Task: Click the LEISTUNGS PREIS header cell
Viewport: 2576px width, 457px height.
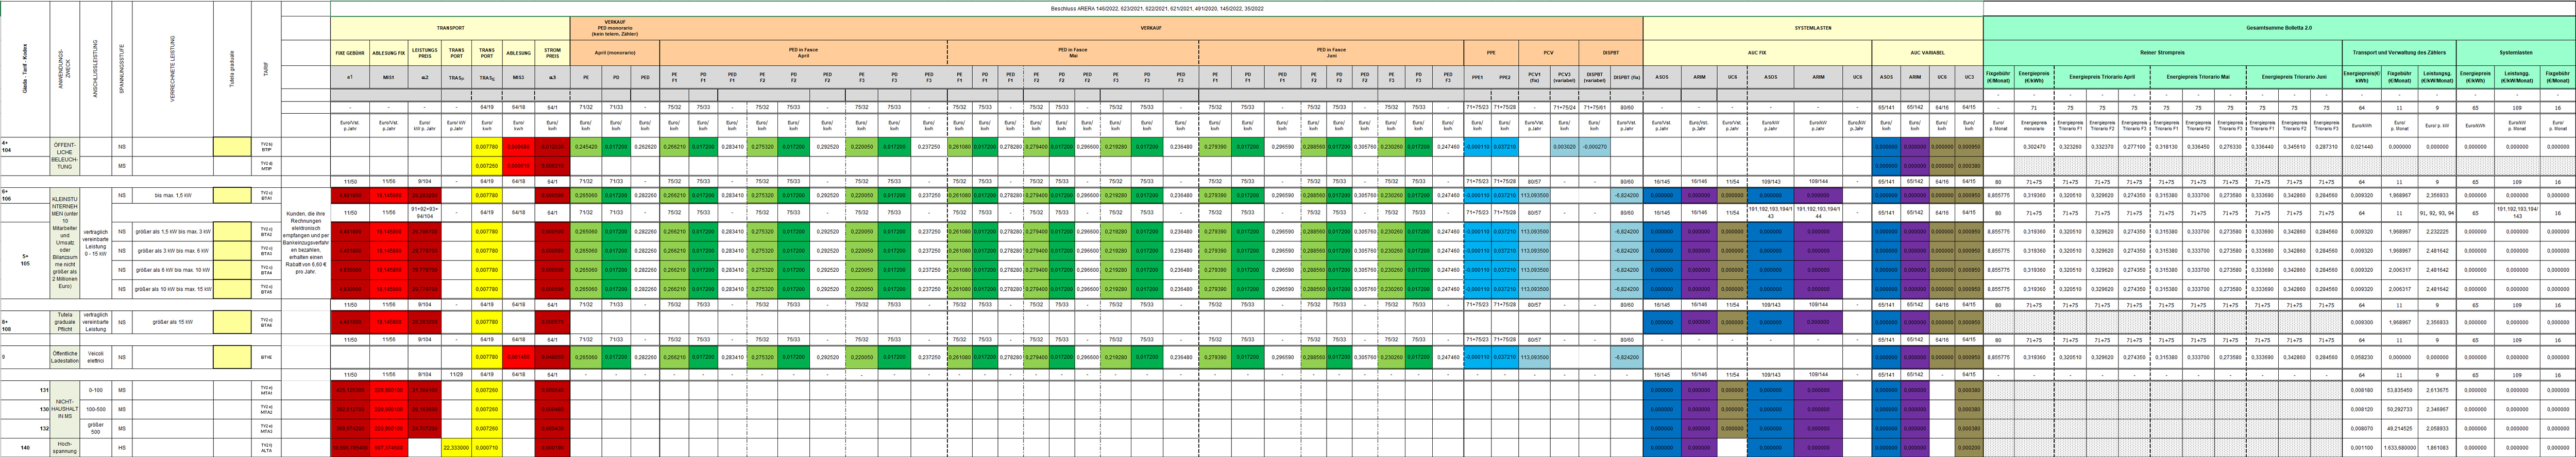Action: (x=425, y=53)
